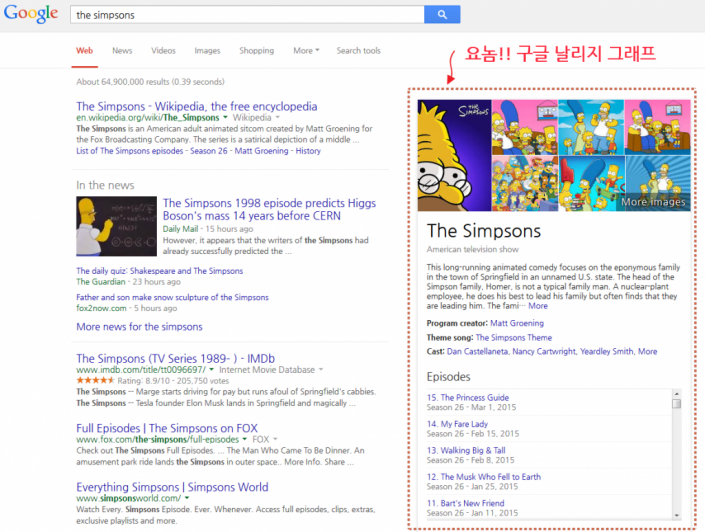Expand the Internet Movie Database dropdown arrow
705x532 pixels.
click(321, 370)
